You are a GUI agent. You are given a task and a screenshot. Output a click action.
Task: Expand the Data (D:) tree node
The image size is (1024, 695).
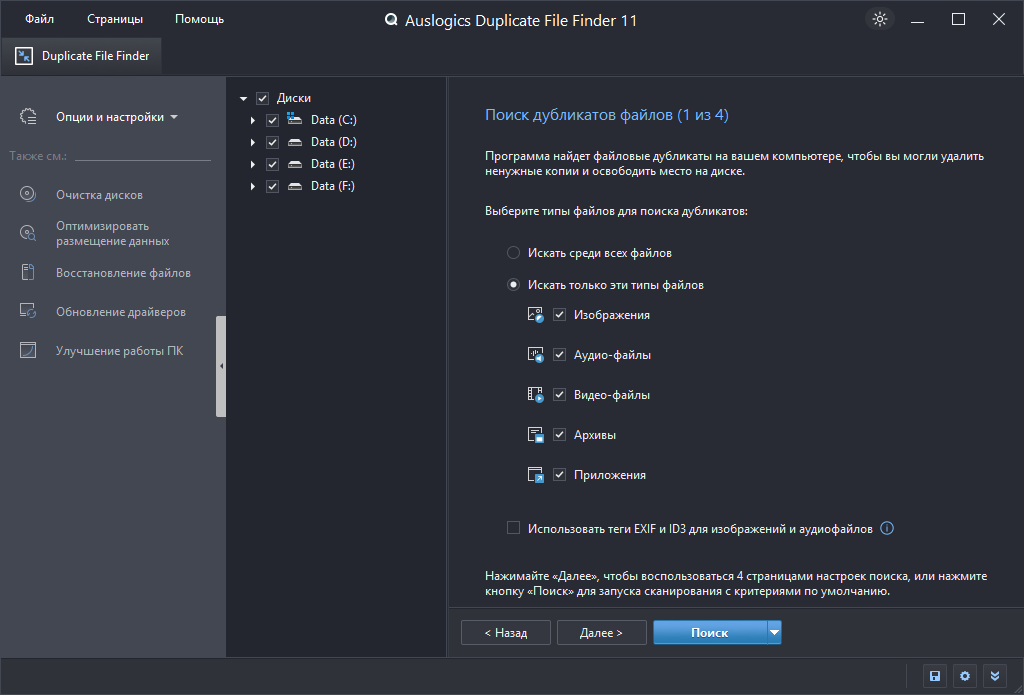click(x=253, y=142)
